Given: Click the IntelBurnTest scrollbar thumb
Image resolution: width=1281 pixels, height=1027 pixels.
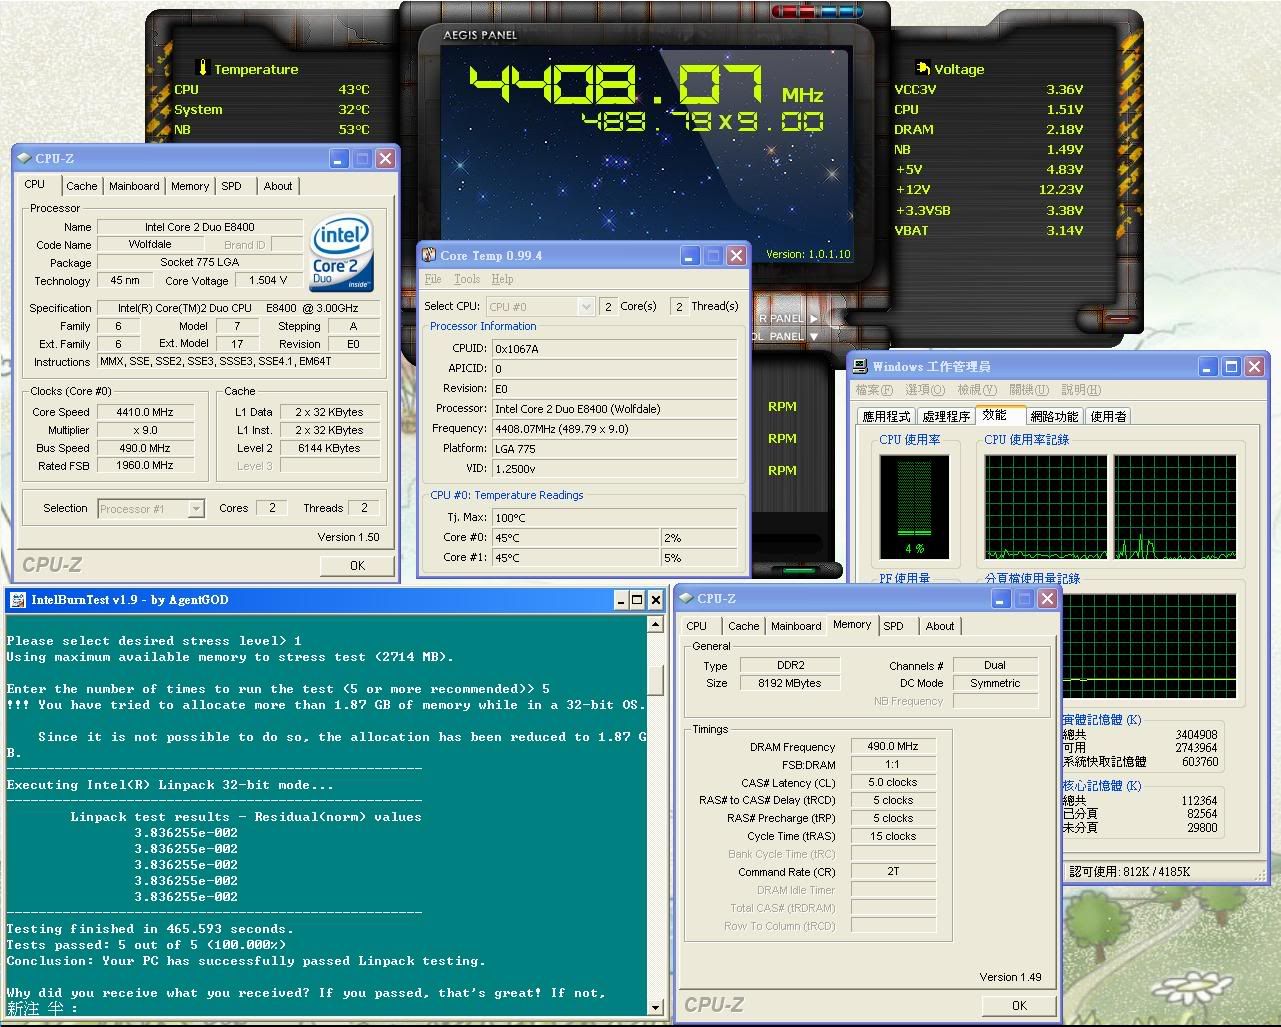Looking at the screenshot, I should coord(656,680).
